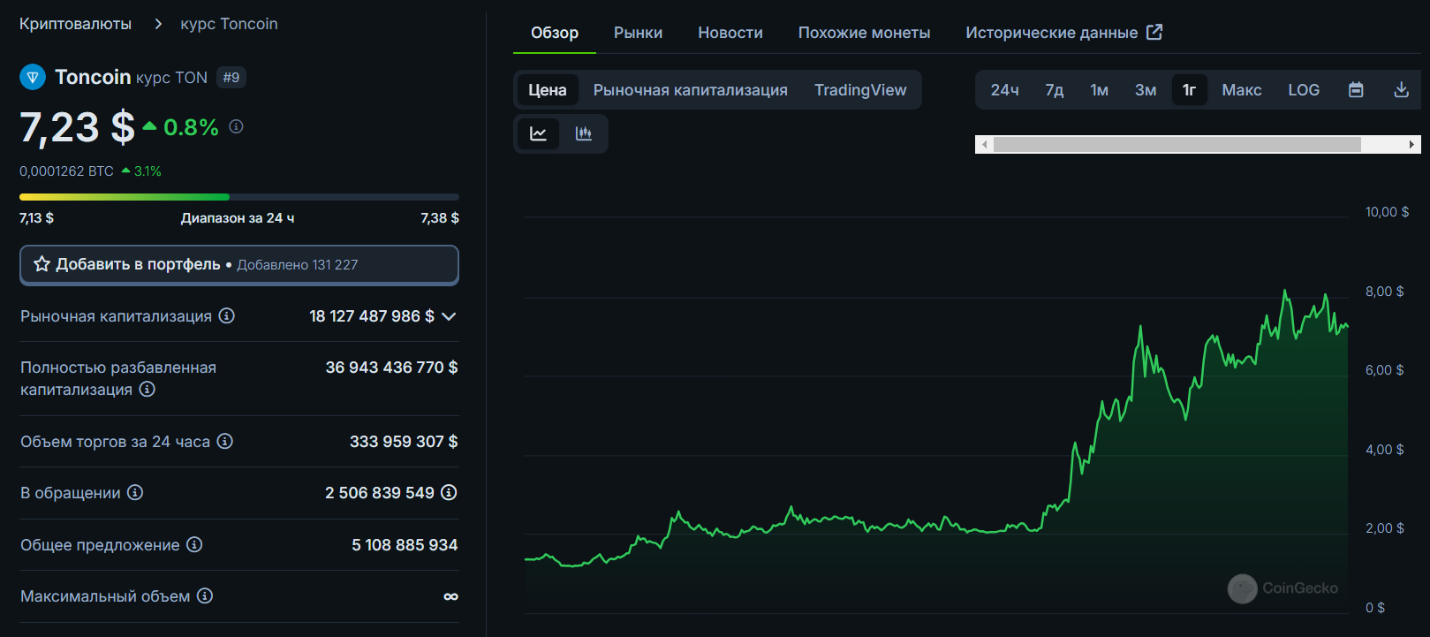Click the star icon in Добавить в портфель
Screen dimensions: 1430x637
pos(42,265)
